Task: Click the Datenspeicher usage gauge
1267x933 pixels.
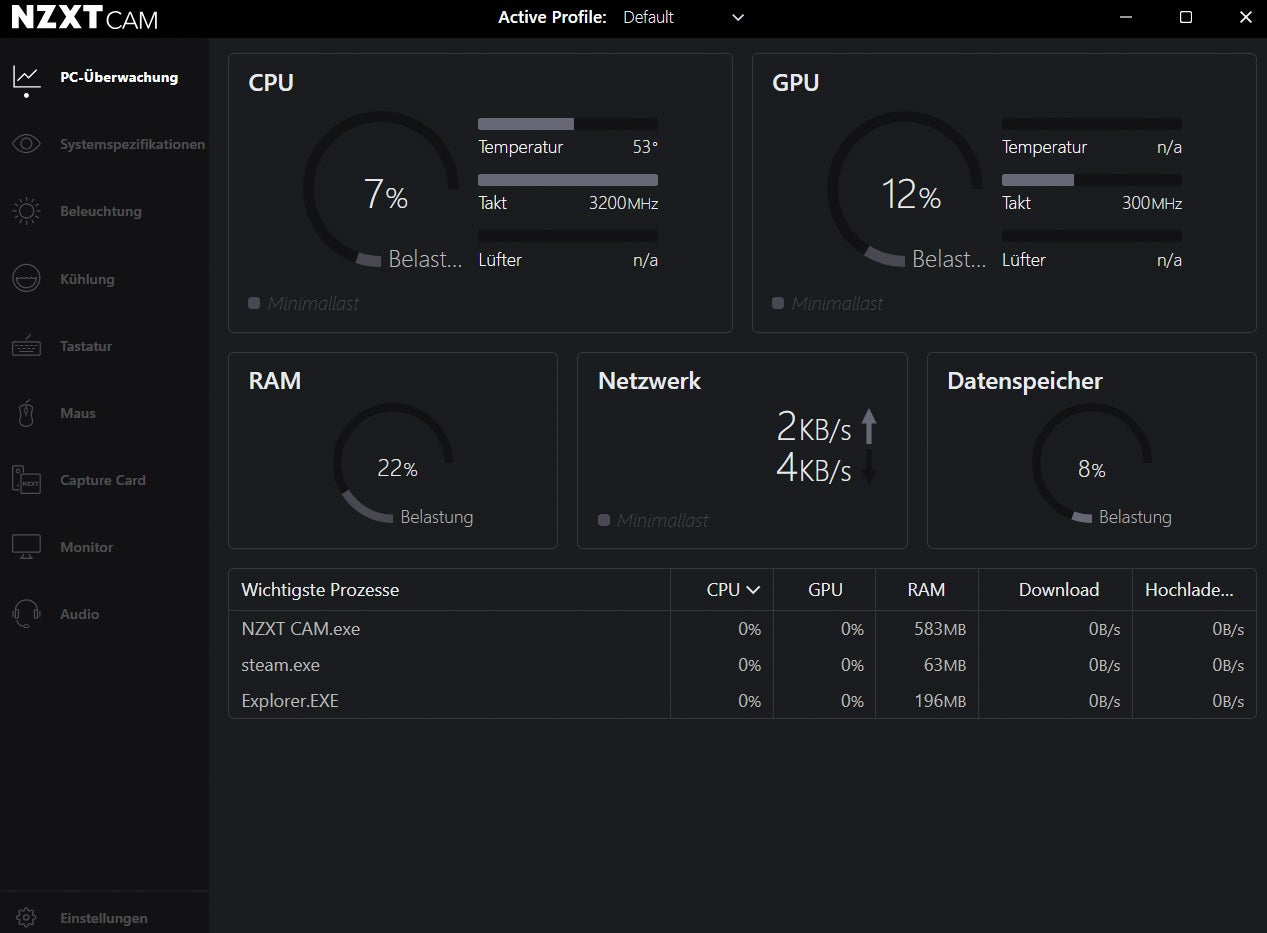Action: (x=1092, y=462)
